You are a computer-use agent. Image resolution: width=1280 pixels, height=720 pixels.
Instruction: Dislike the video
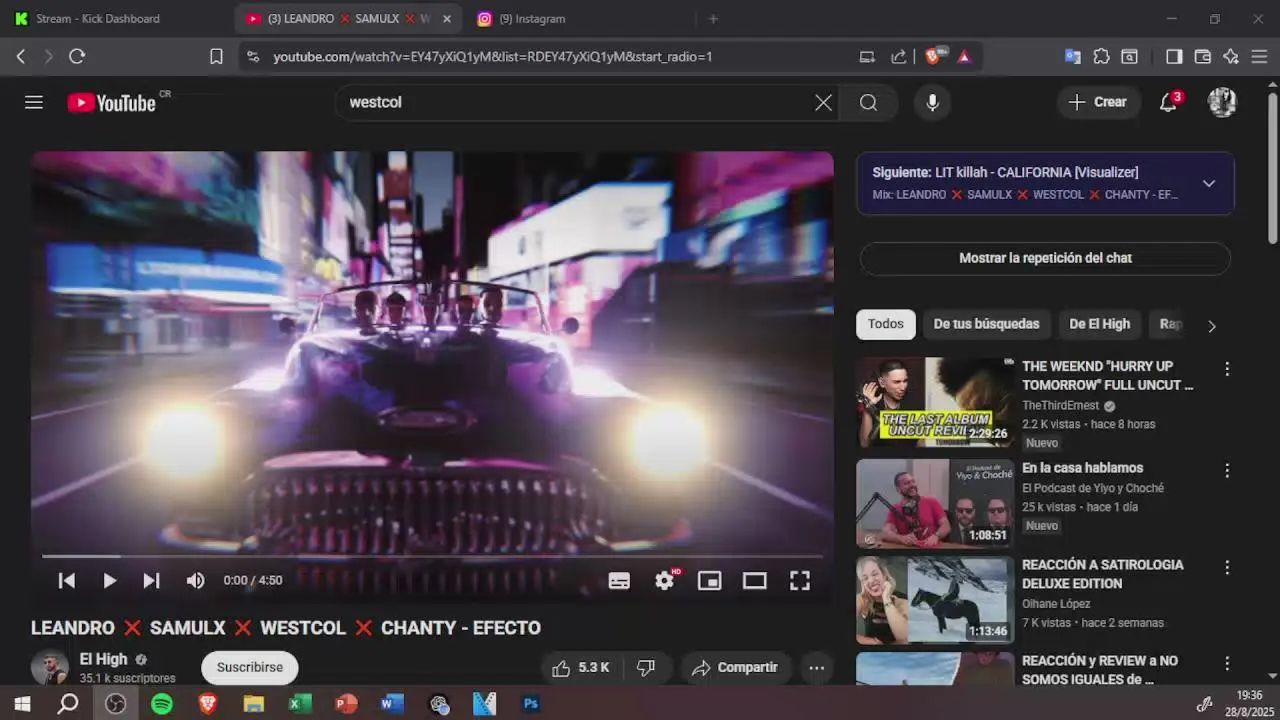tap(646, 667)
